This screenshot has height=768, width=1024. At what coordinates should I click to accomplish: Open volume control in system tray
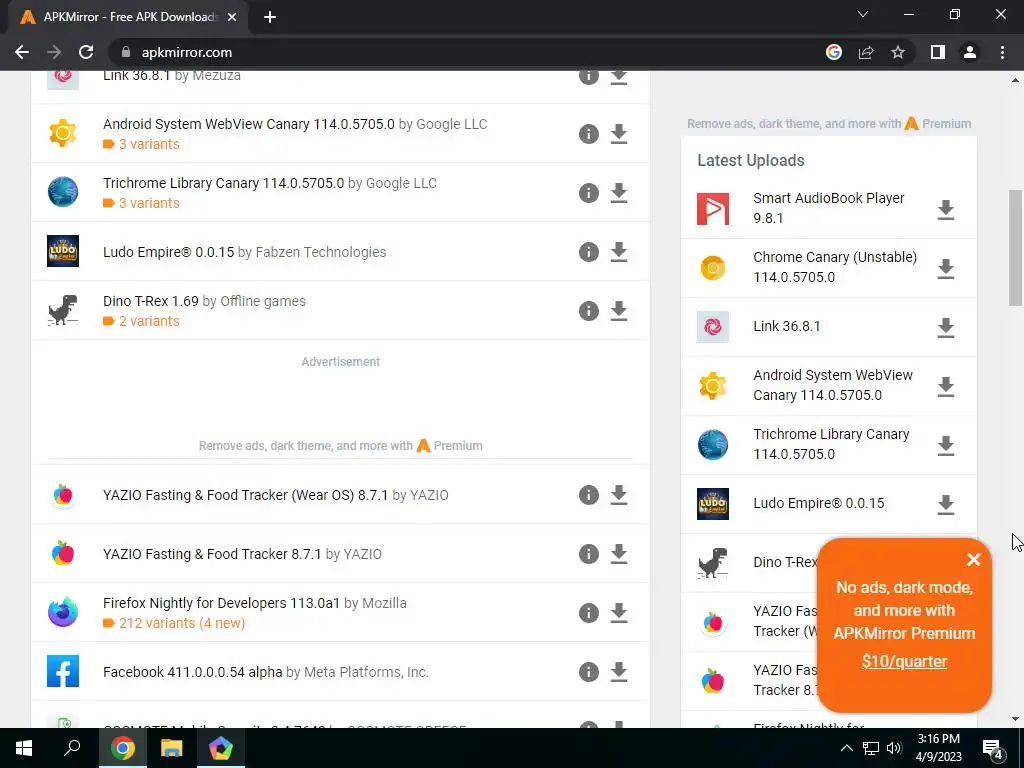[x=895, y=748]
